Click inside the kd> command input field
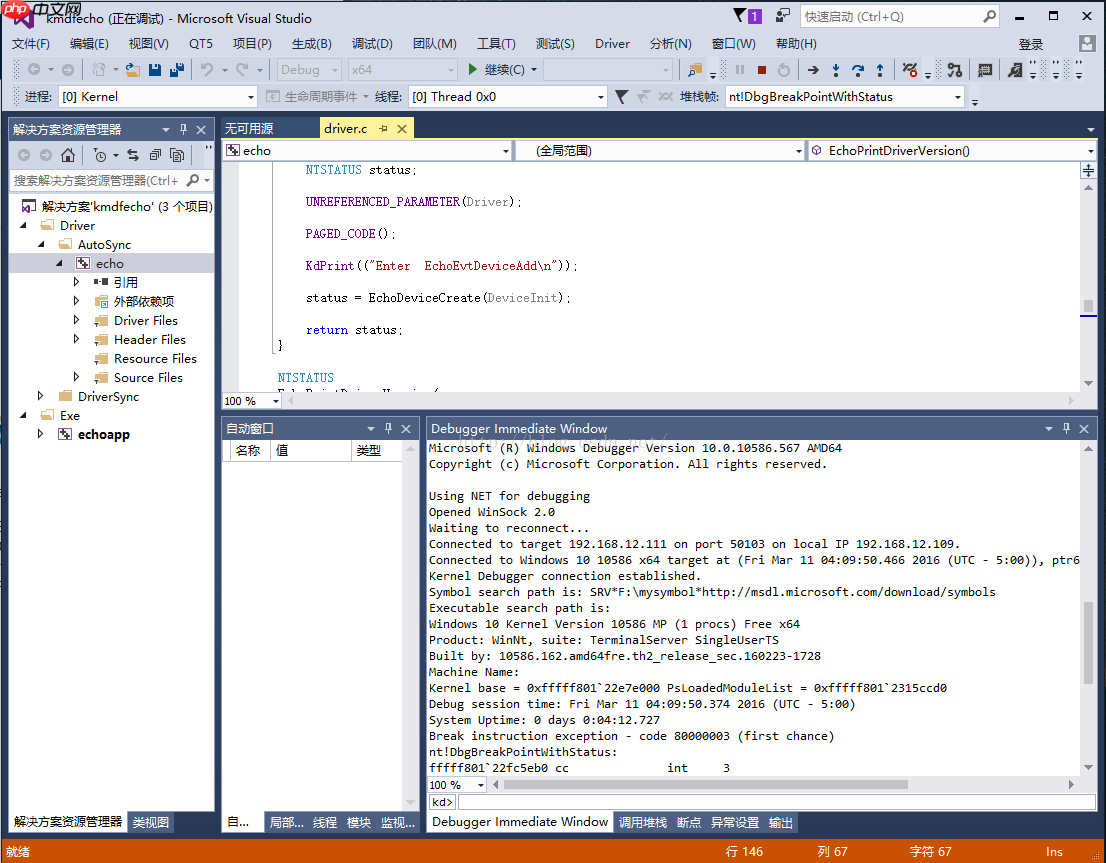This screenshot has width=1106, height=863. [x=700, y=800]
